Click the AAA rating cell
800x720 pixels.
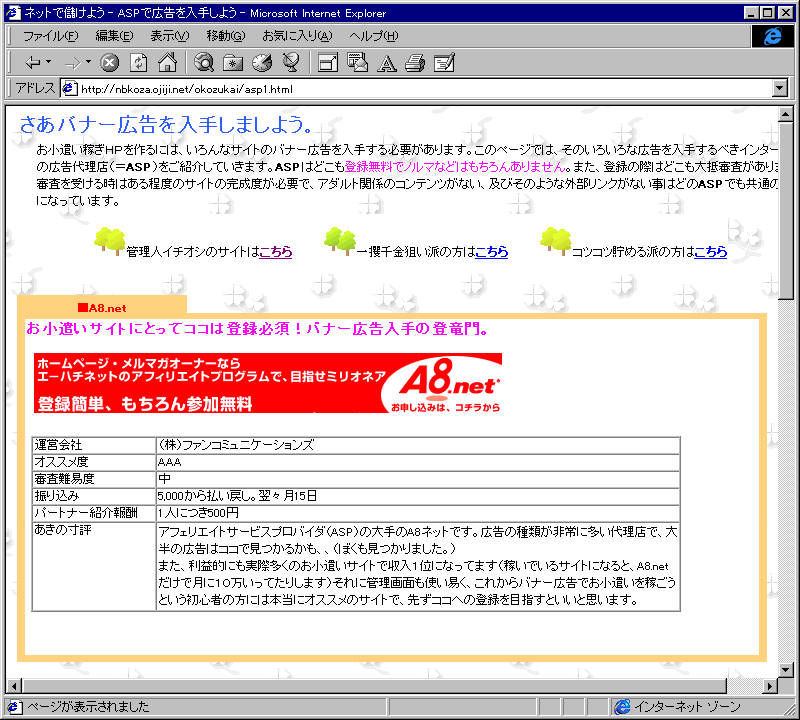point(418,462)
